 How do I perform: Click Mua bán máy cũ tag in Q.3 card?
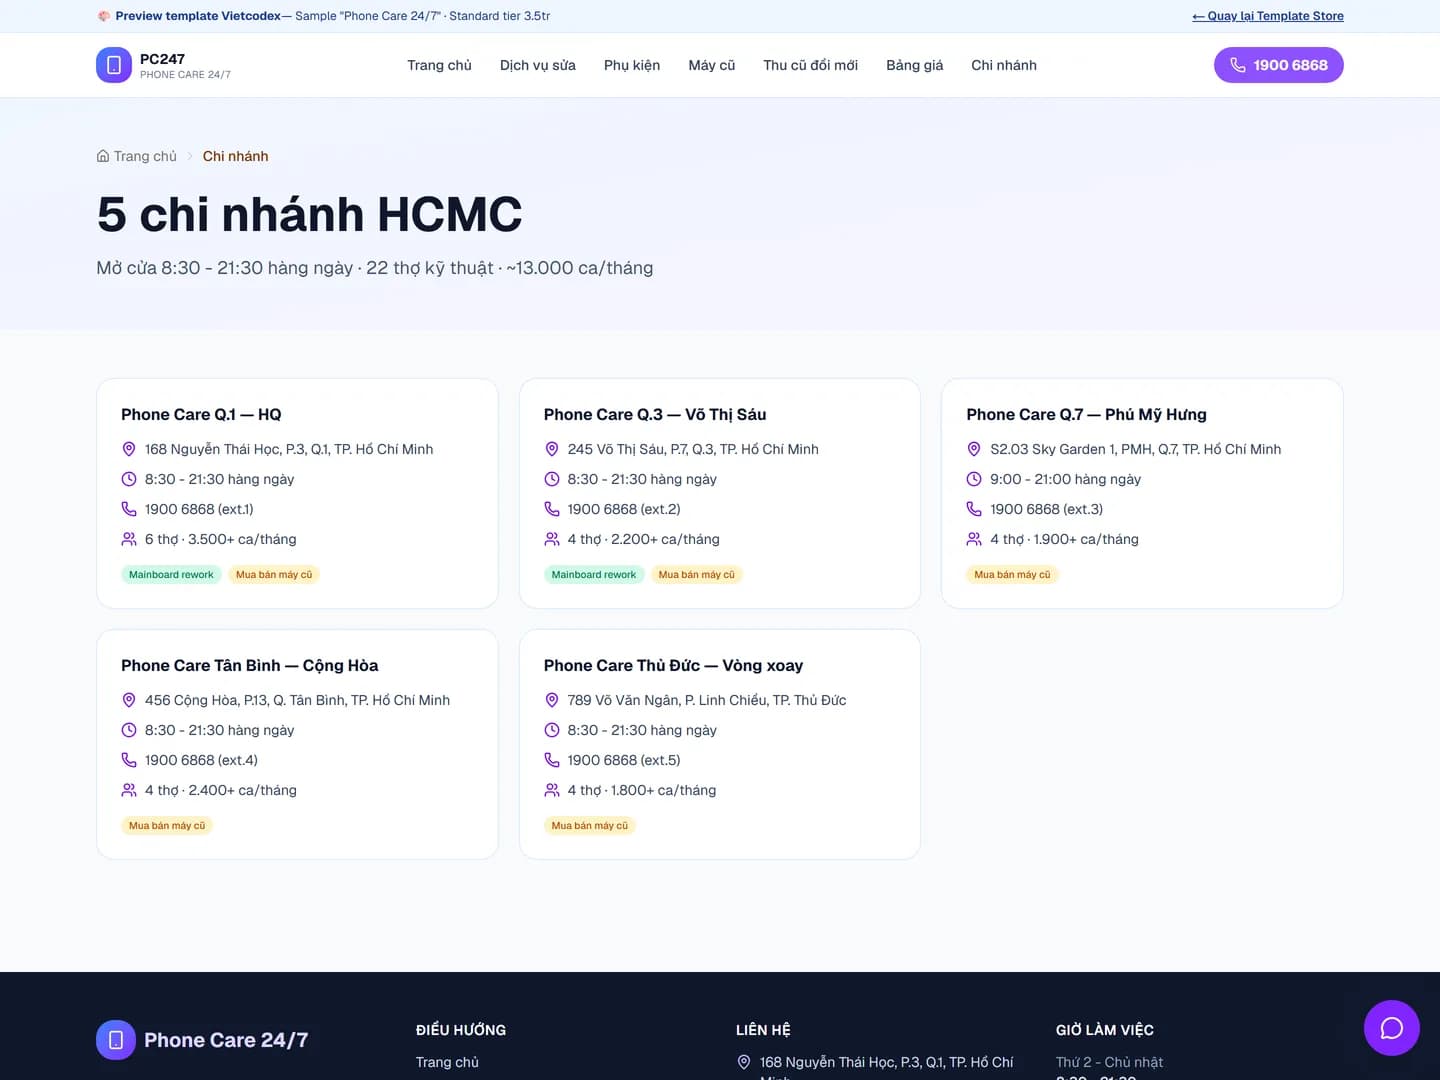696,574
